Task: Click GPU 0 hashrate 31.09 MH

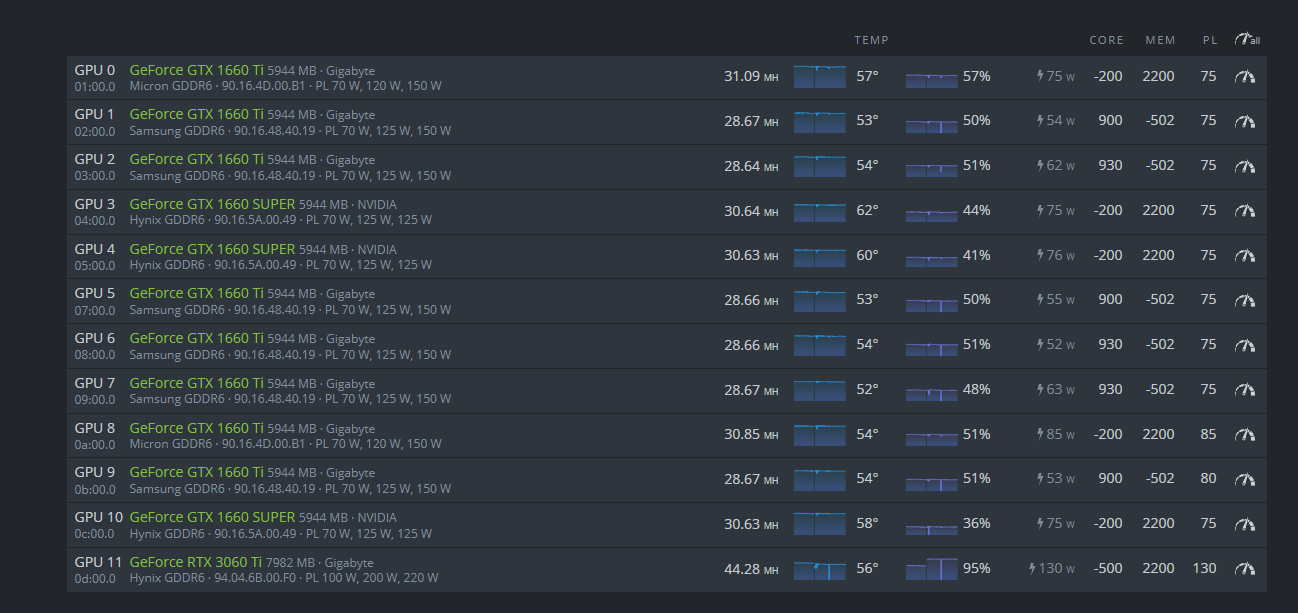Action: tap(751, 76)
